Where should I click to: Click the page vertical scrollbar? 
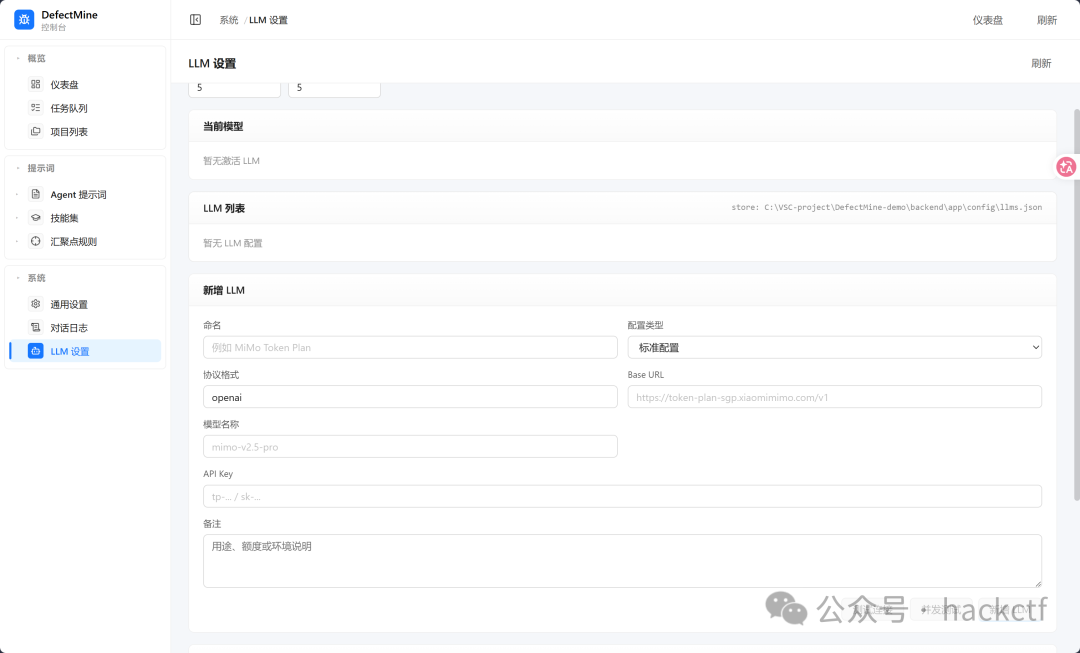1077,304
